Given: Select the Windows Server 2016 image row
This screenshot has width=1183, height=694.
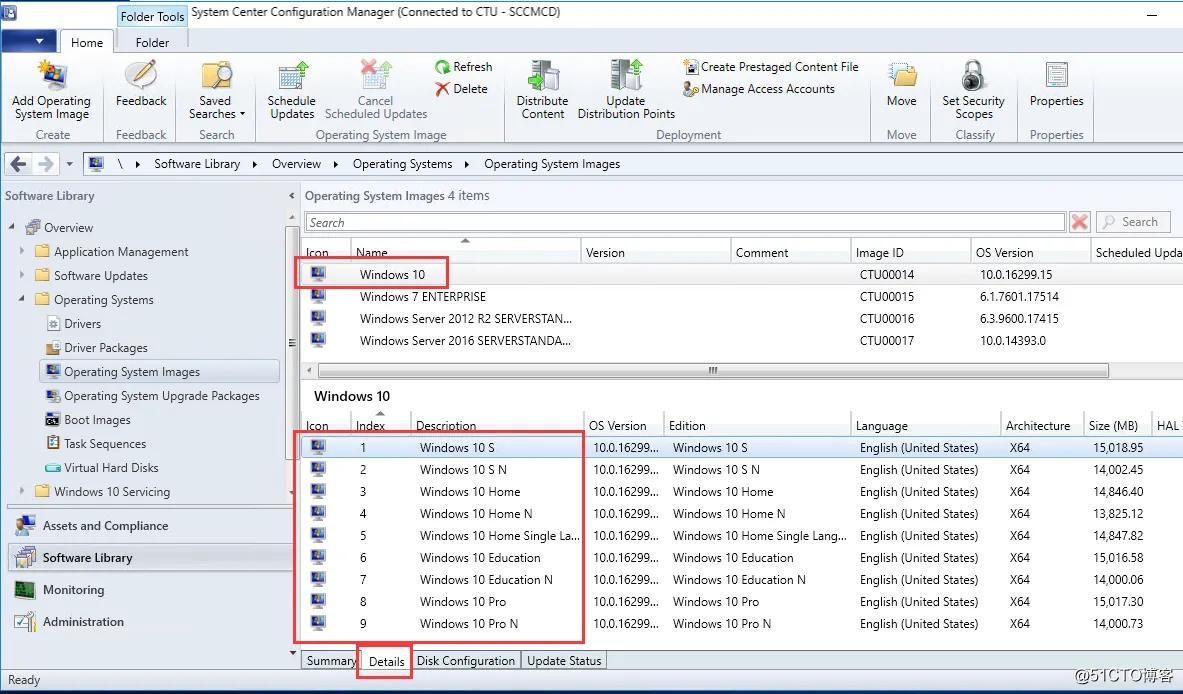Looking at the screenshot, I should [x=743, y=340].
